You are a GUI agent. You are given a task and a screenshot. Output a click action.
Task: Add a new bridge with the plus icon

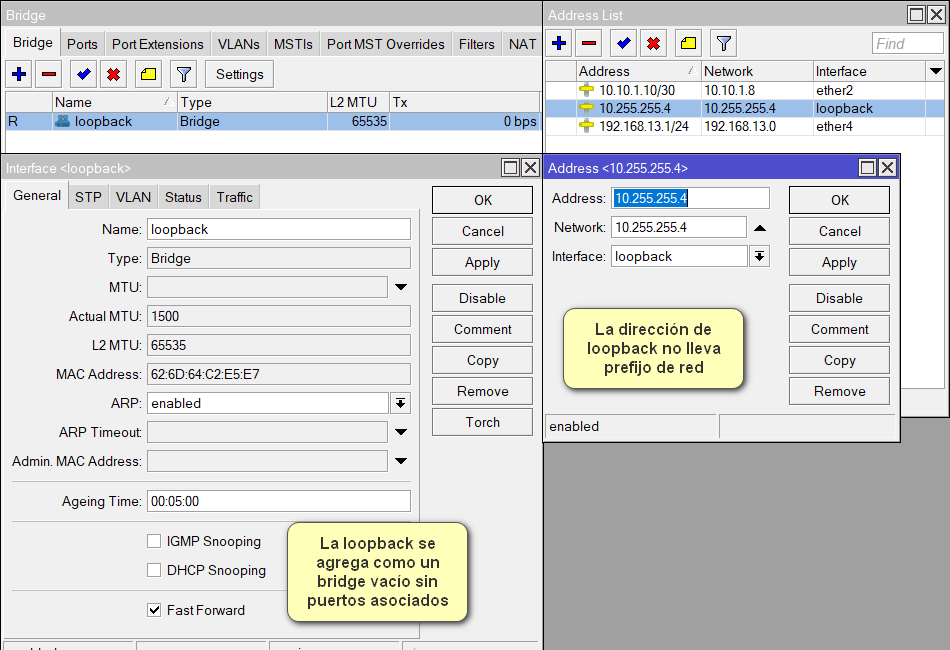(20, 74)
